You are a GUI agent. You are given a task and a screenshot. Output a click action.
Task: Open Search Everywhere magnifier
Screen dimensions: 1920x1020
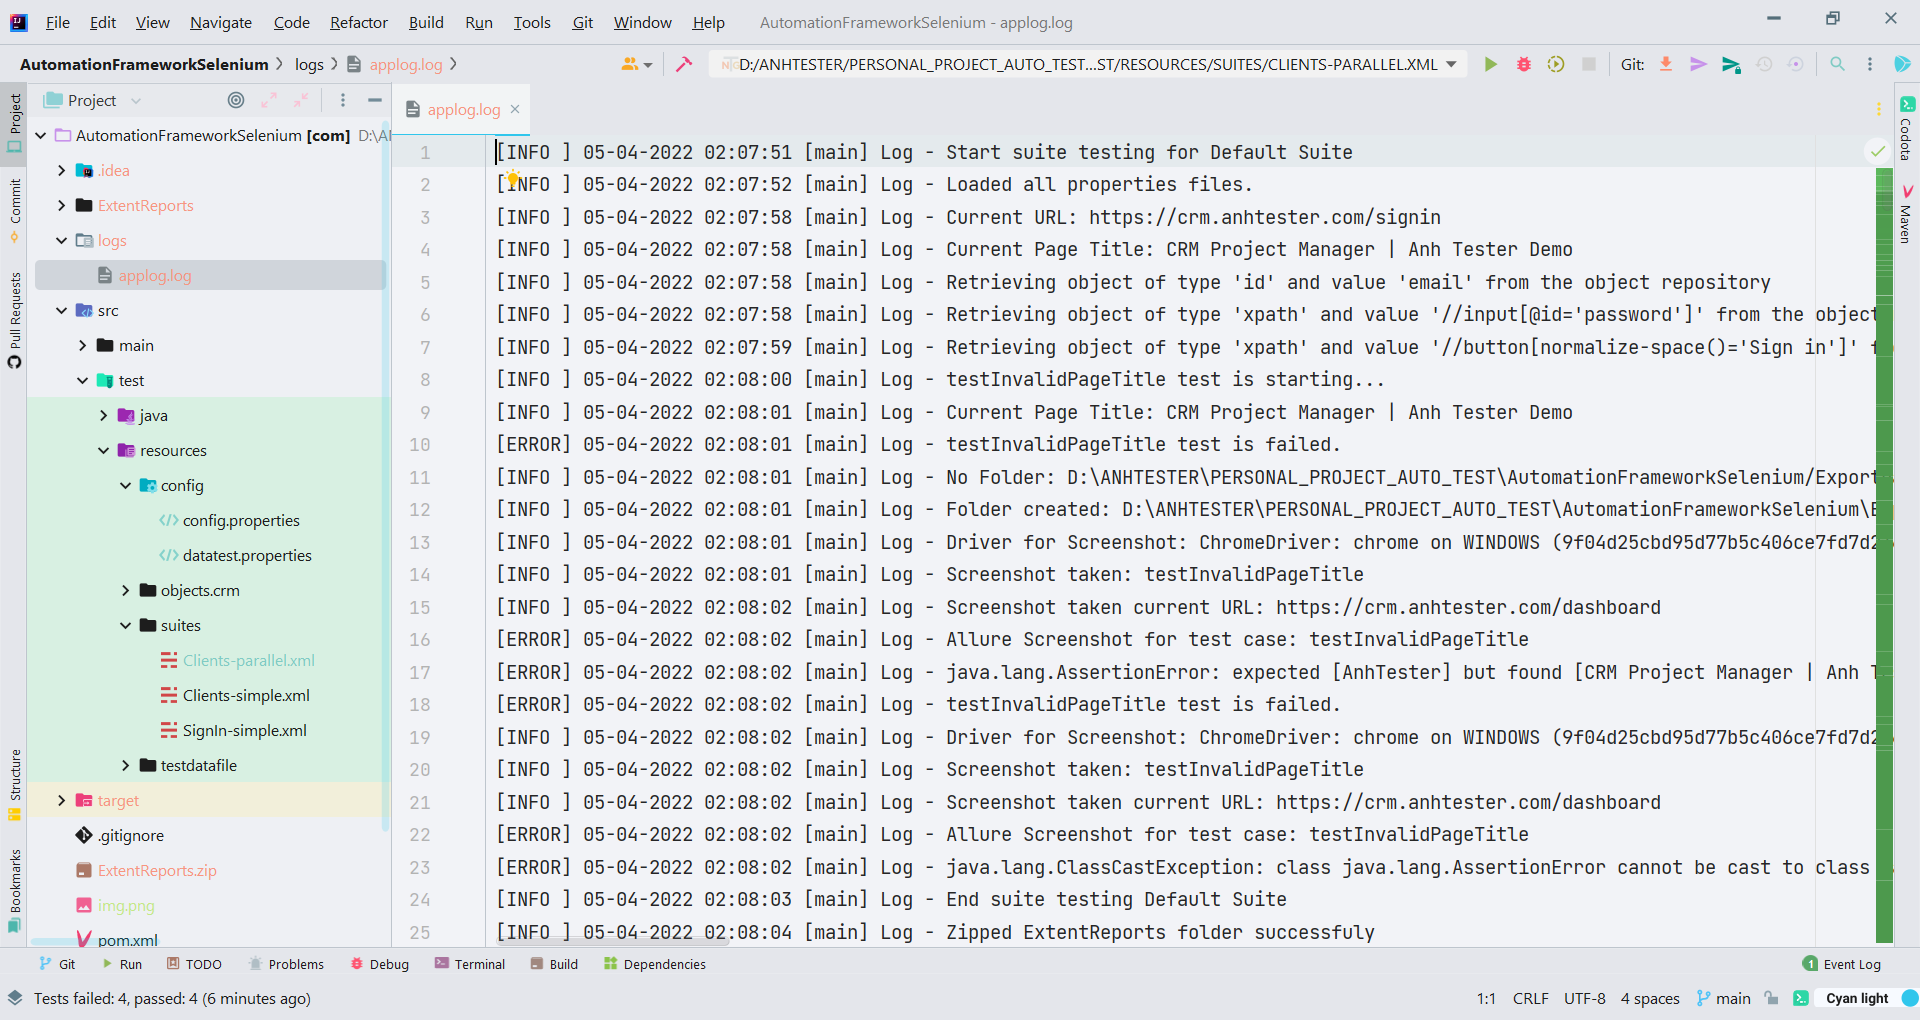point(1837,64)
